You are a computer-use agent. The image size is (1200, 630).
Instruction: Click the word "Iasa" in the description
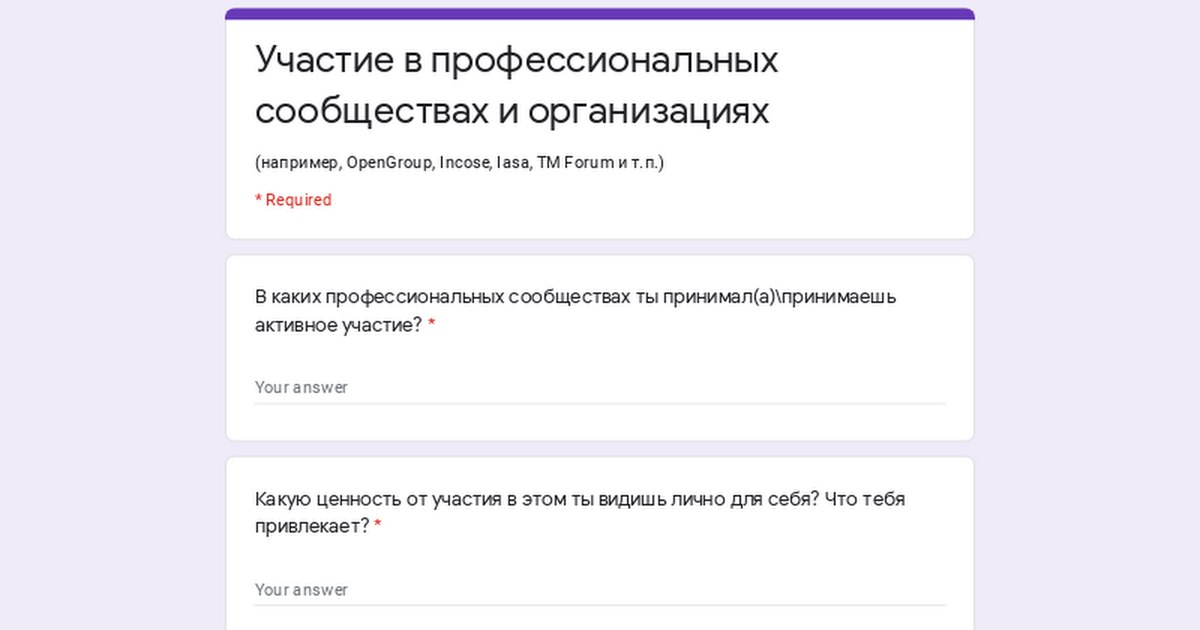(512, 162)
